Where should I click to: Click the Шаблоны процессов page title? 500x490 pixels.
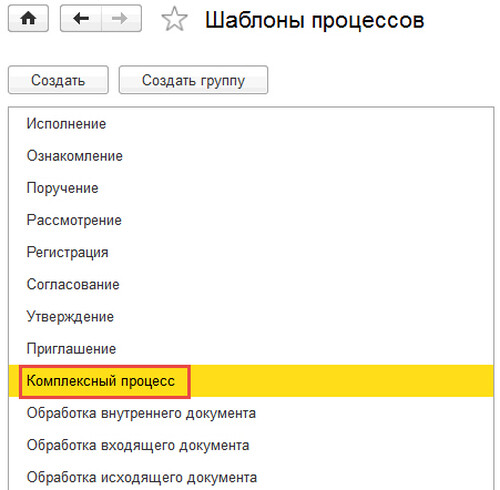click(x=314, y=20)
